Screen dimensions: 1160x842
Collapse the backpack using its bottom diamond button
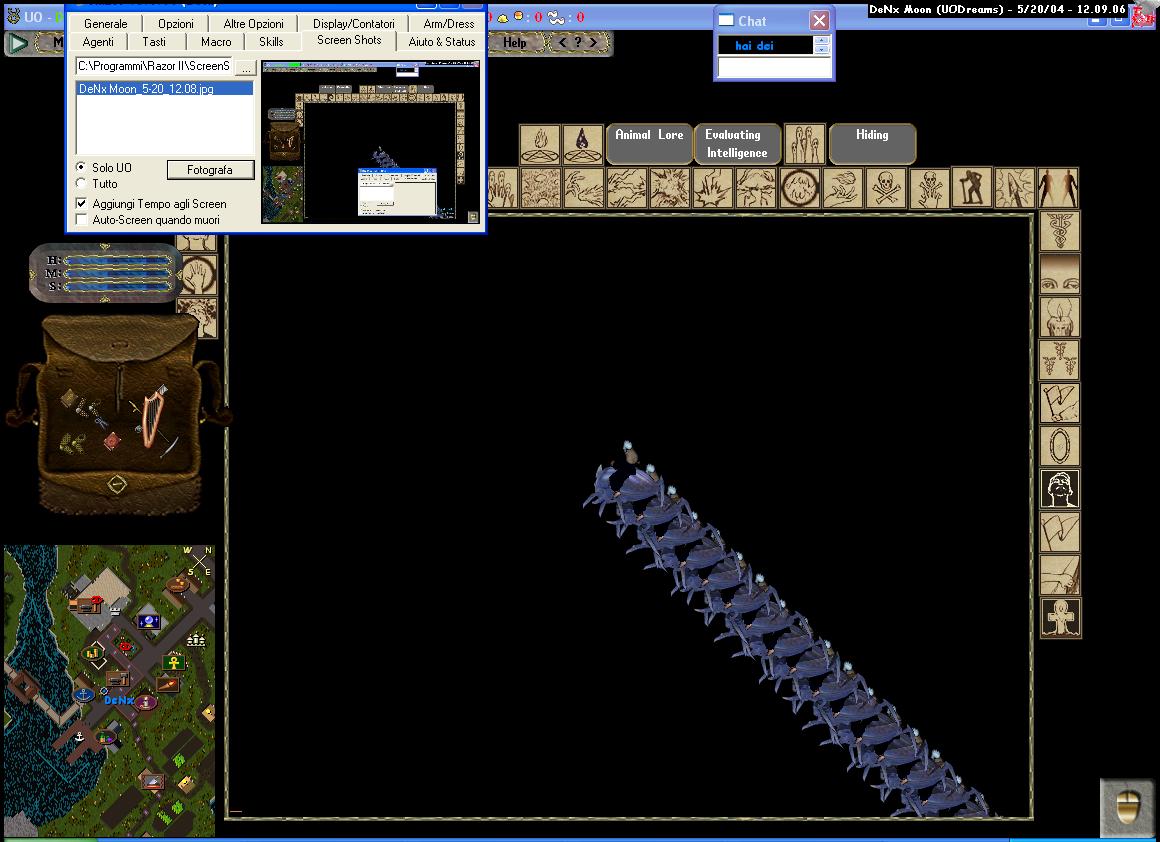pyautogui.click(x=117, y=485)
